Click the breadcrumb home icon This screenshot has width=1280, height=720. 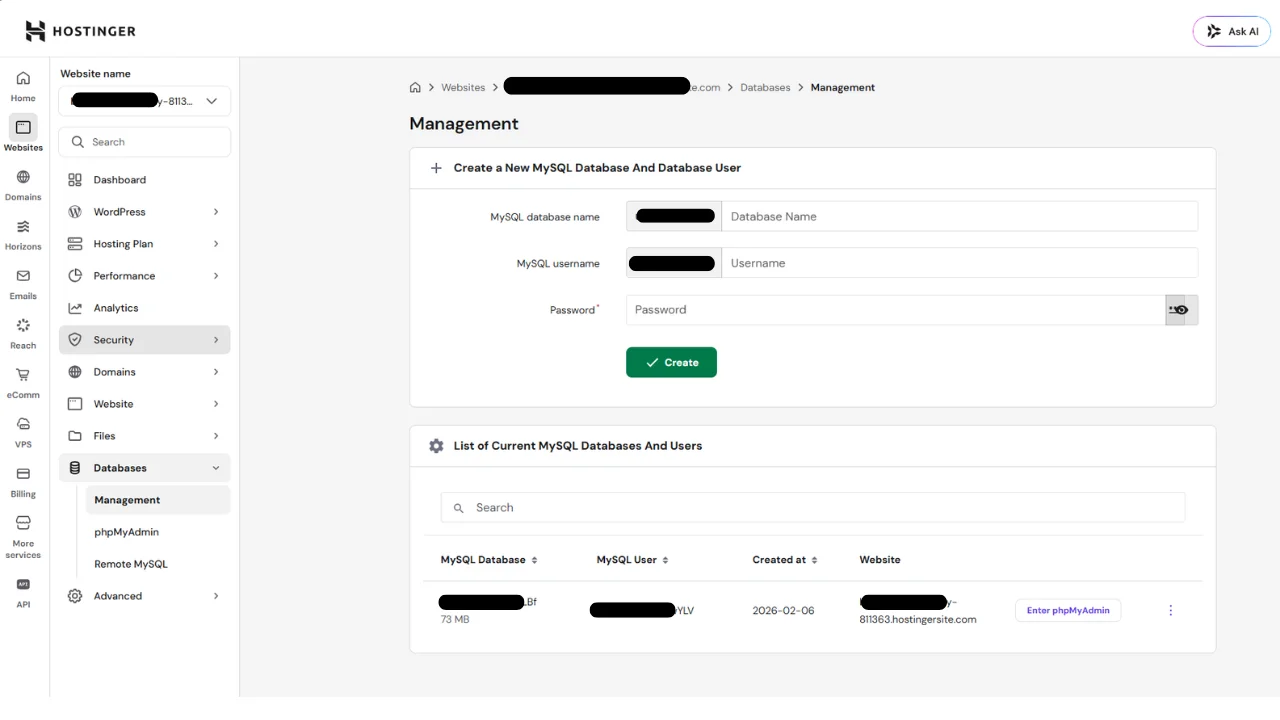point(415,87)
